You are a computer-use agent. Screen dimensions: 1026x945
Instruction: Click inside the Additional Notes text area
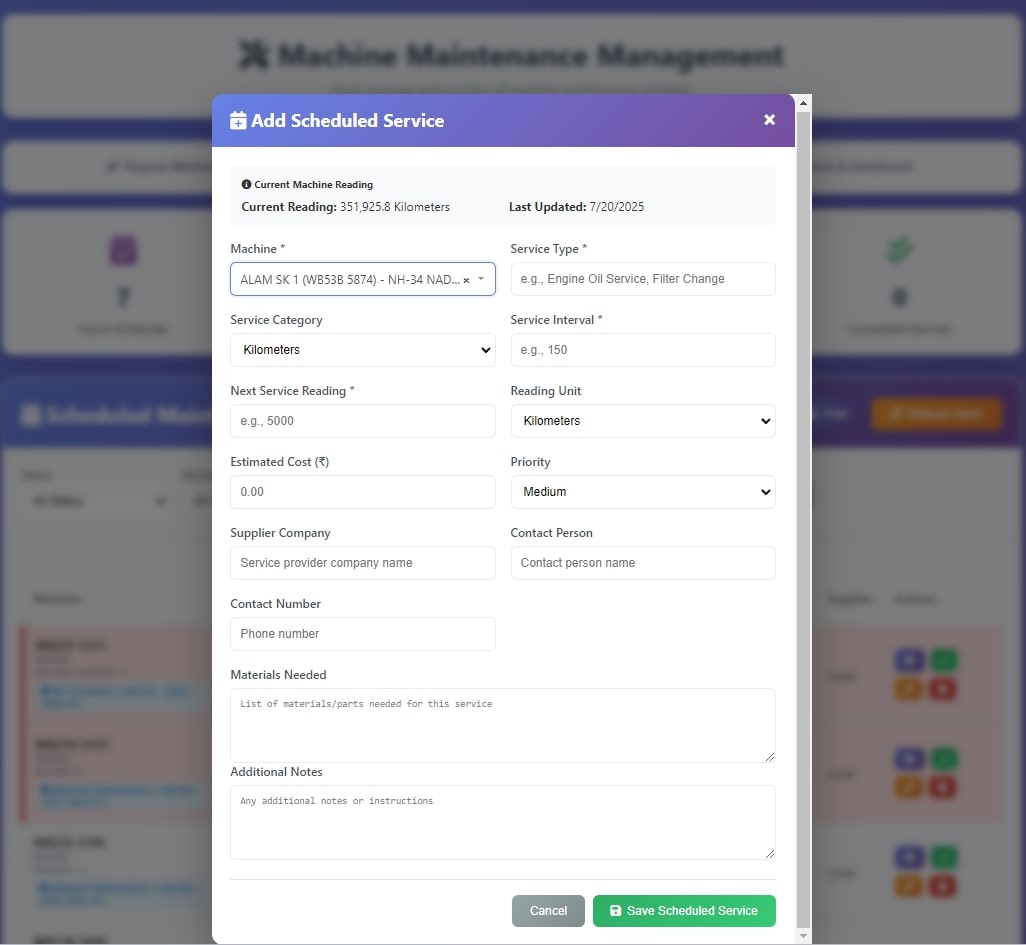coord(502,822)
